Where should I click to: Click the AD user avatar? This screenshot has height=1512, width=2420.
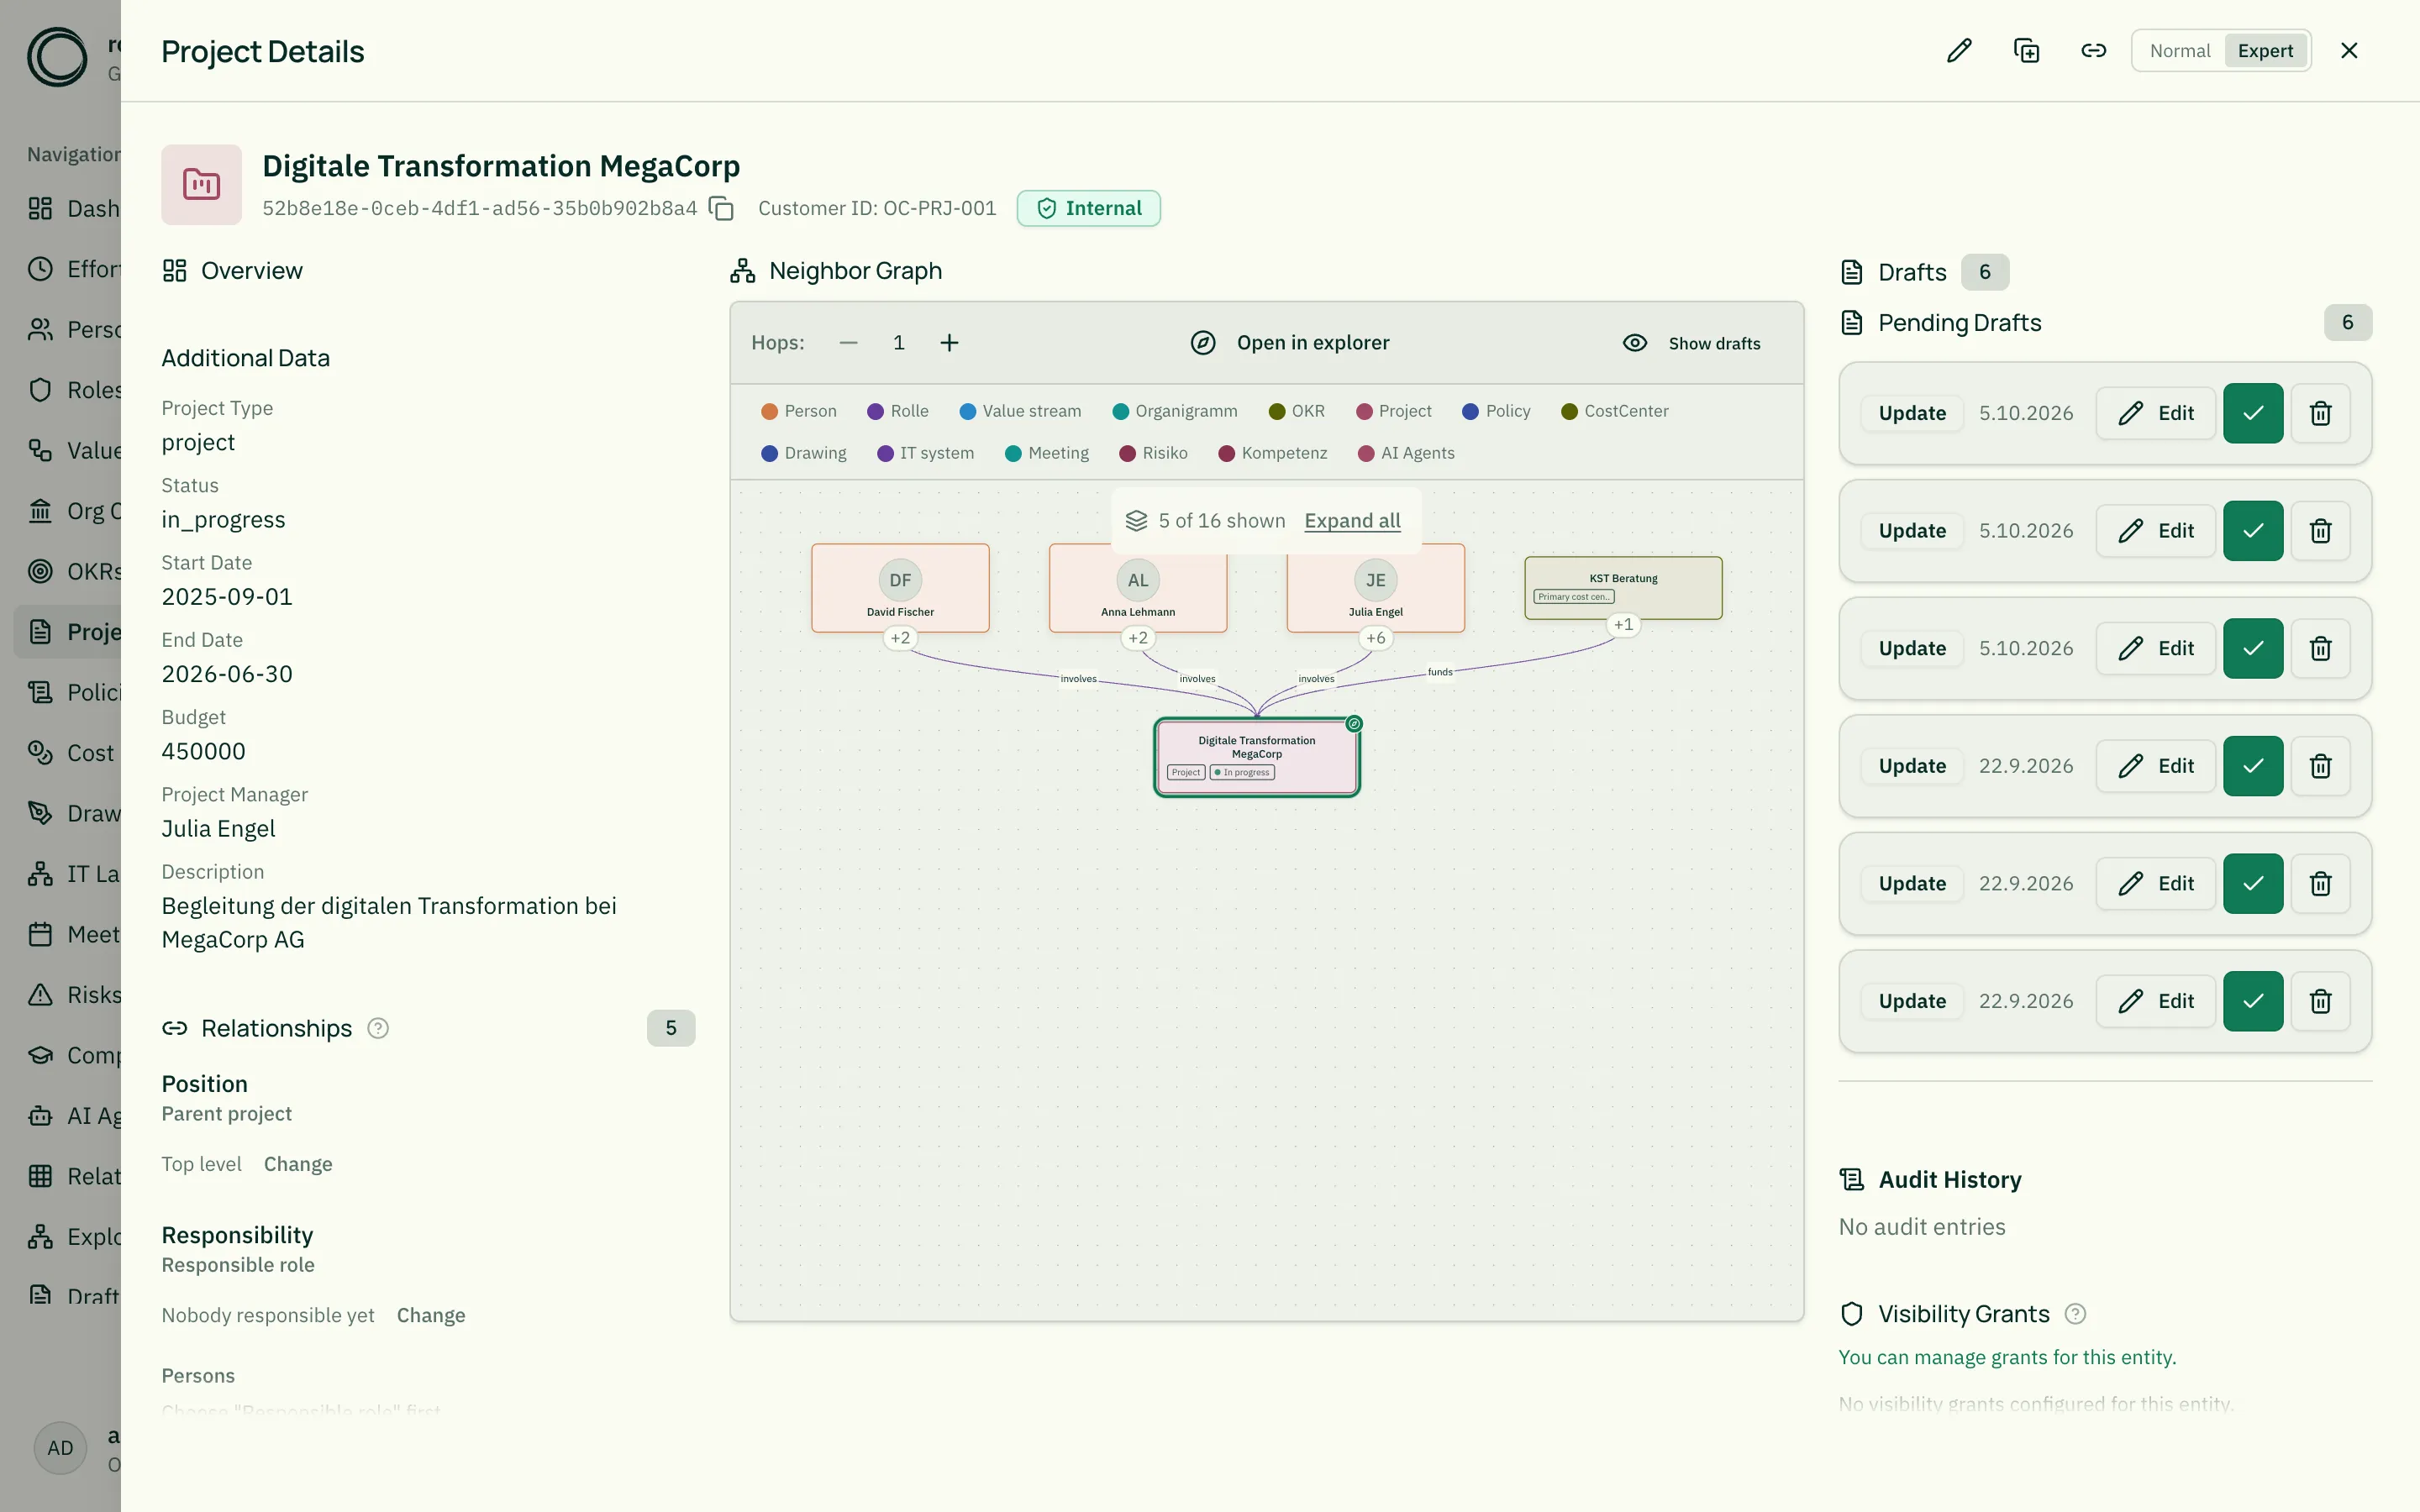pyautogui.click(x=60, y=1447)
